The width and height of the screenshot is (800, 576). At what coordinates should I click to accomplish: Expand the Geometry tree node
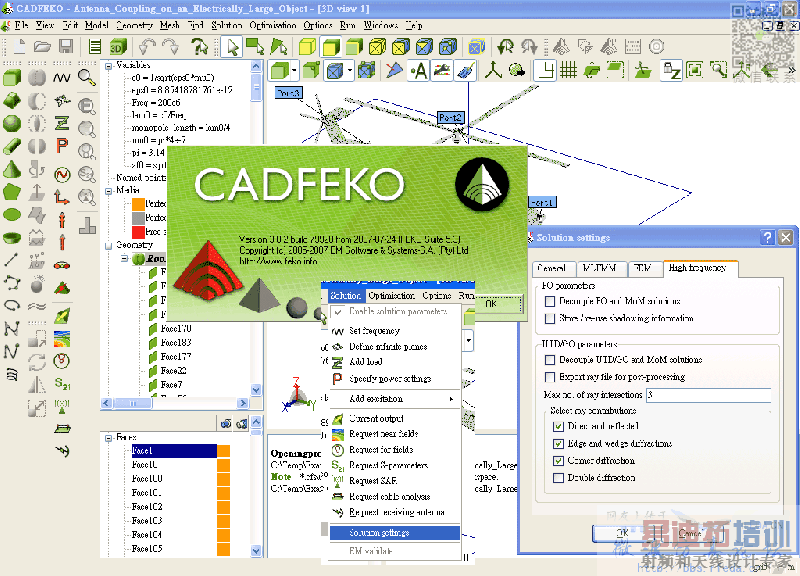click(x=108, y=245)
